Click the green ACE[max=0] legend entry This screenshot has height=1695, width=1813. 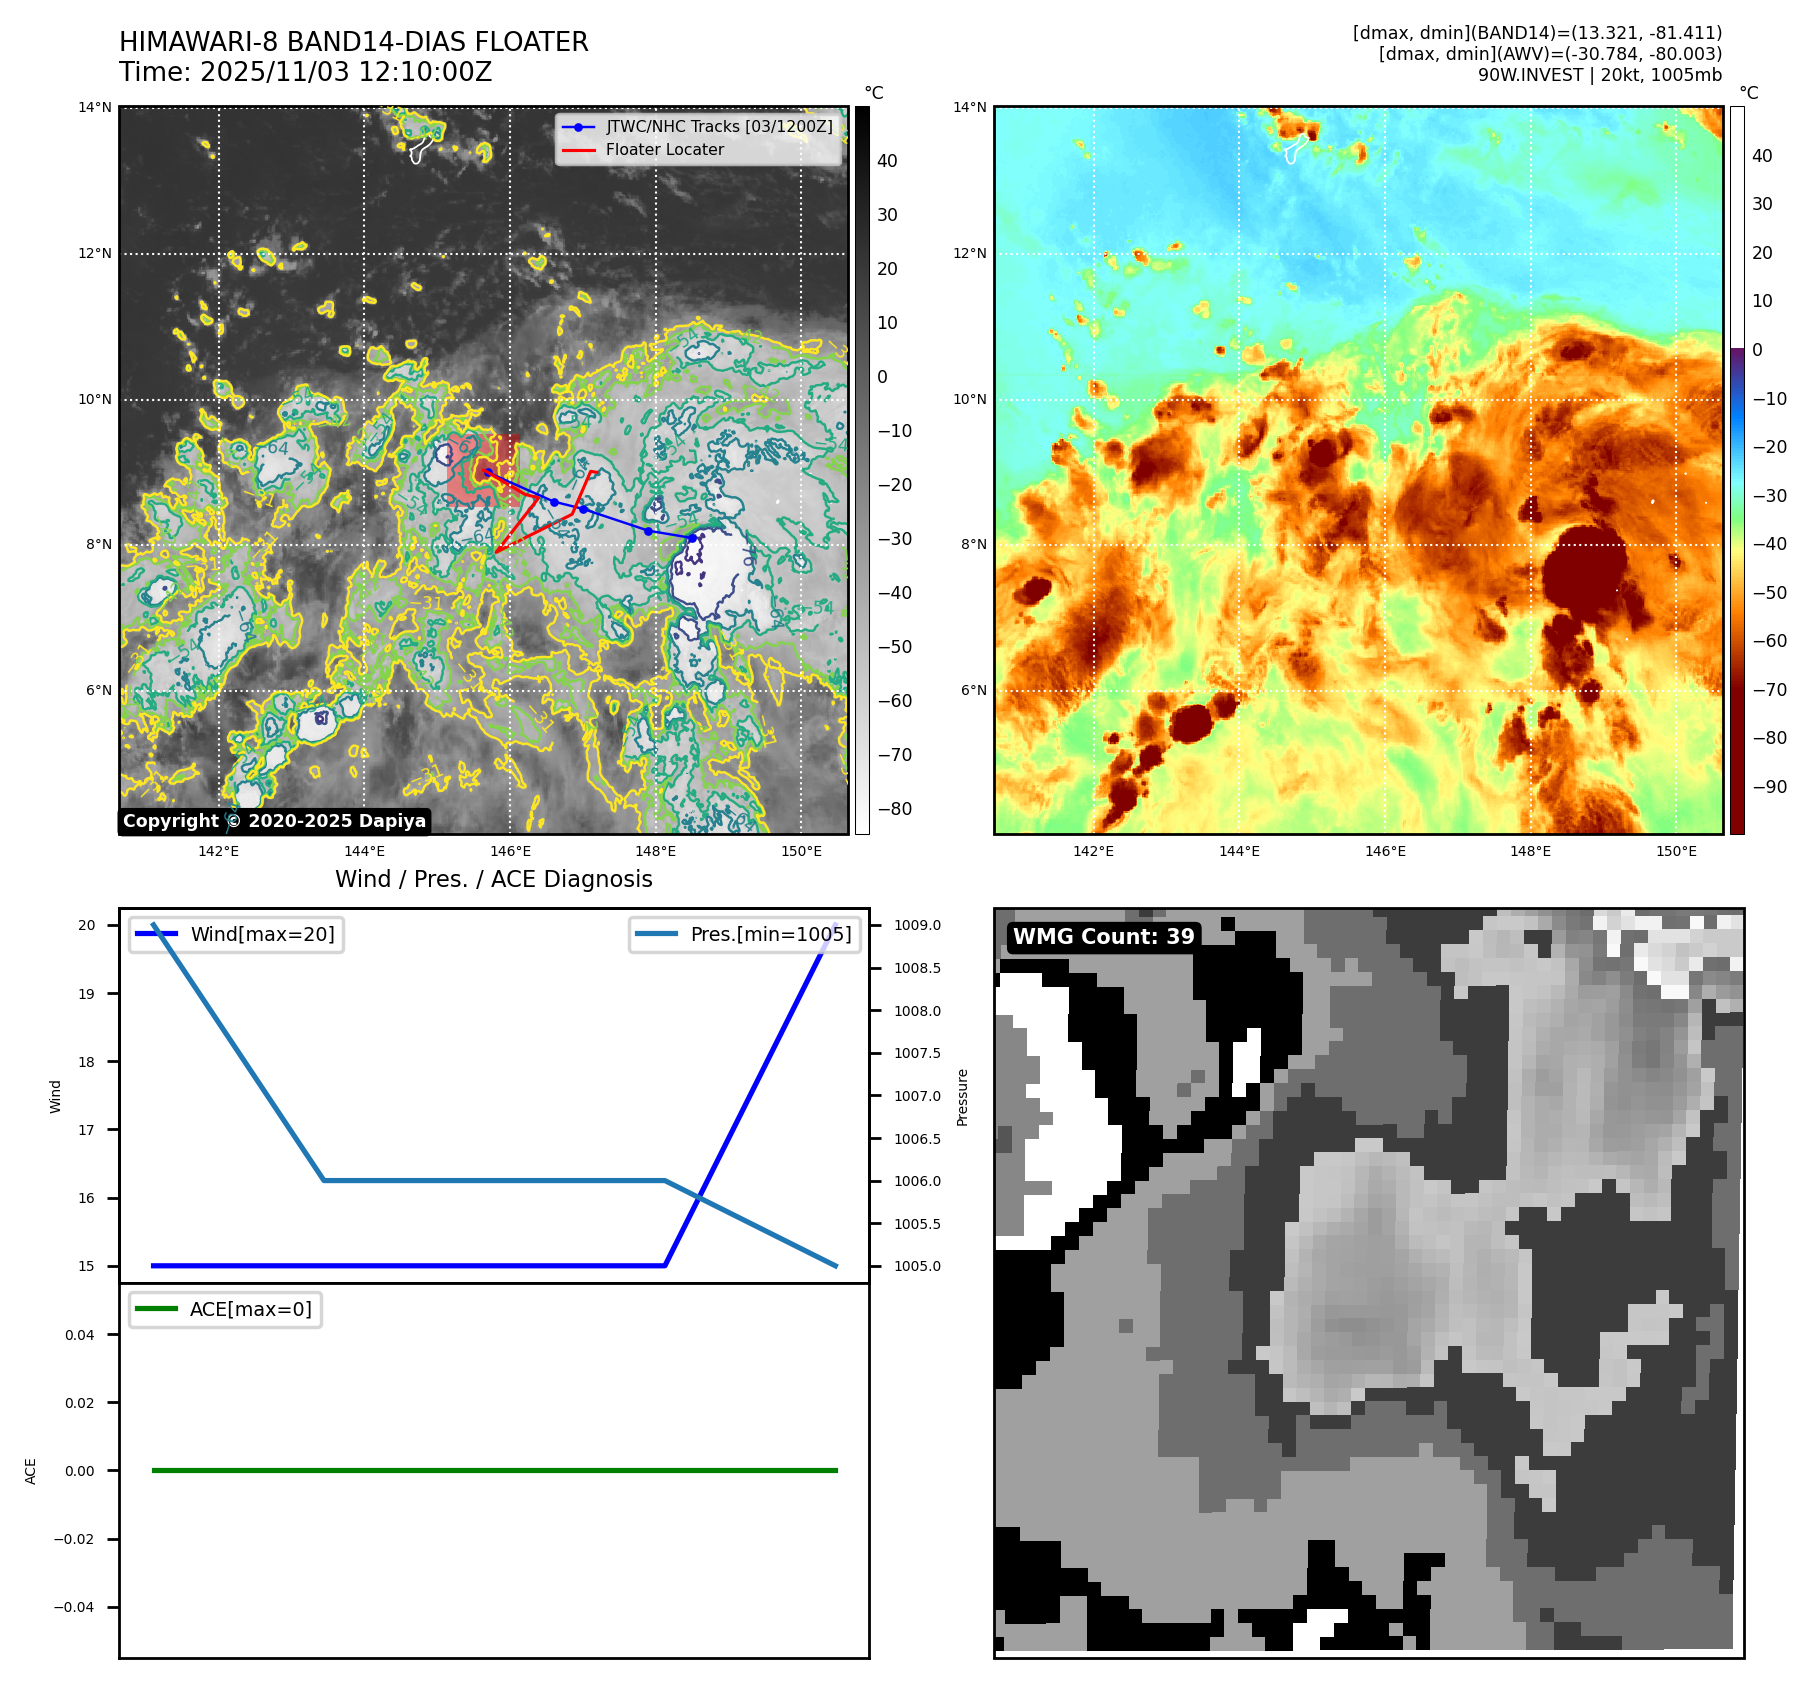point(226,1309)
